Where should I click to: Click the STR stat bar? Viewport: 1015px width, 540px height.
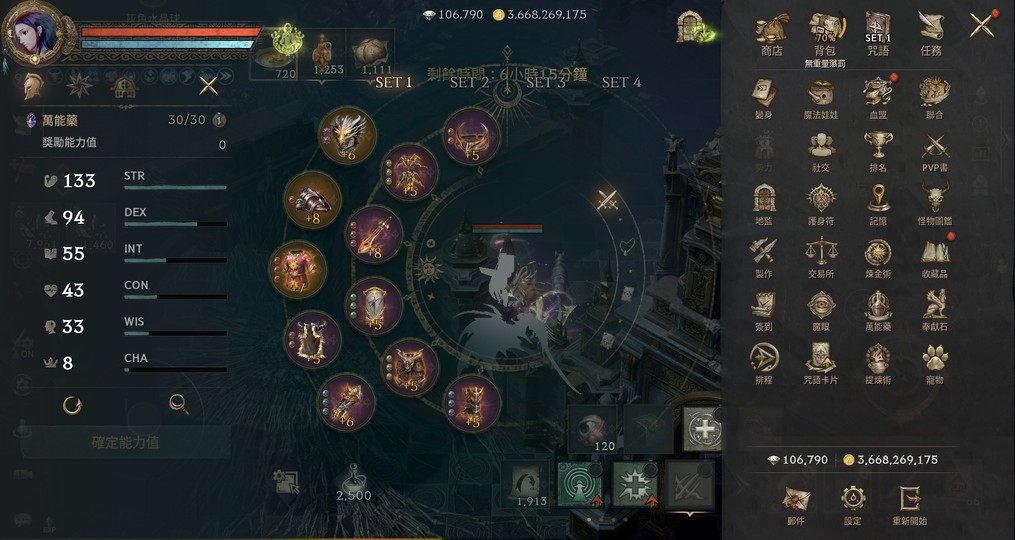click(175, 187)
